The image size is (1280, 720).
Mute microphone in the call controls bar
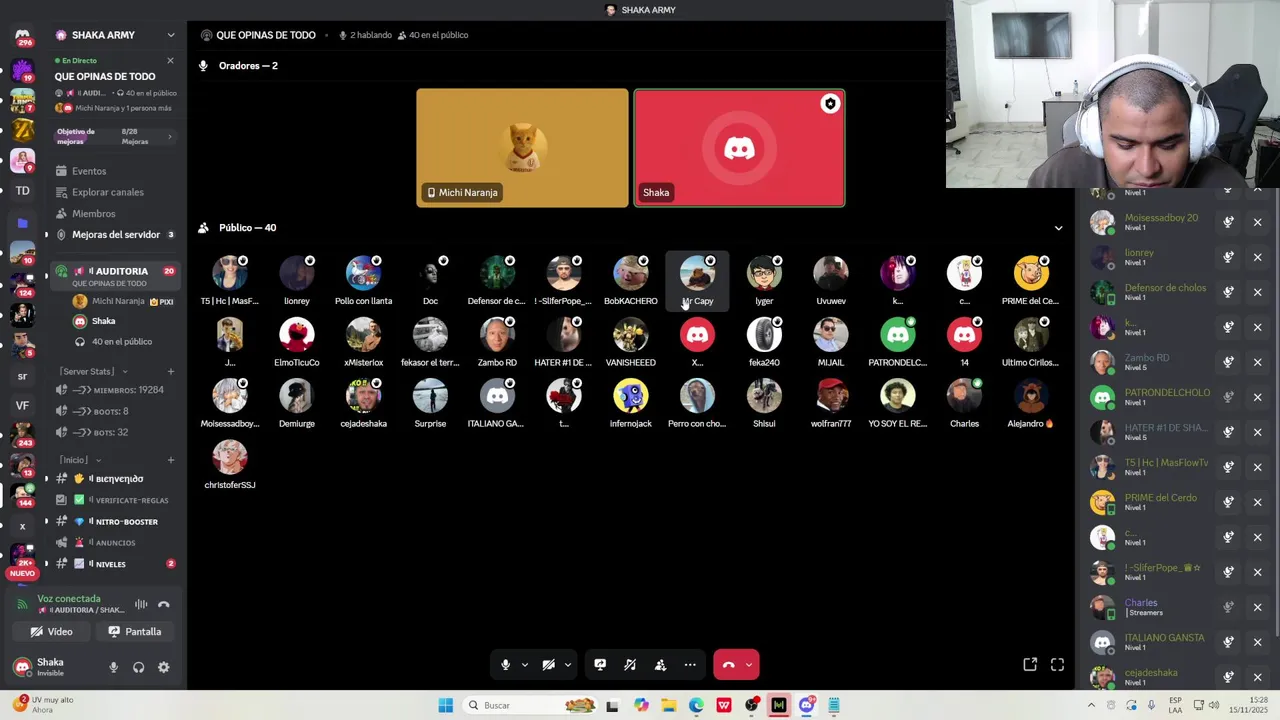505,665
